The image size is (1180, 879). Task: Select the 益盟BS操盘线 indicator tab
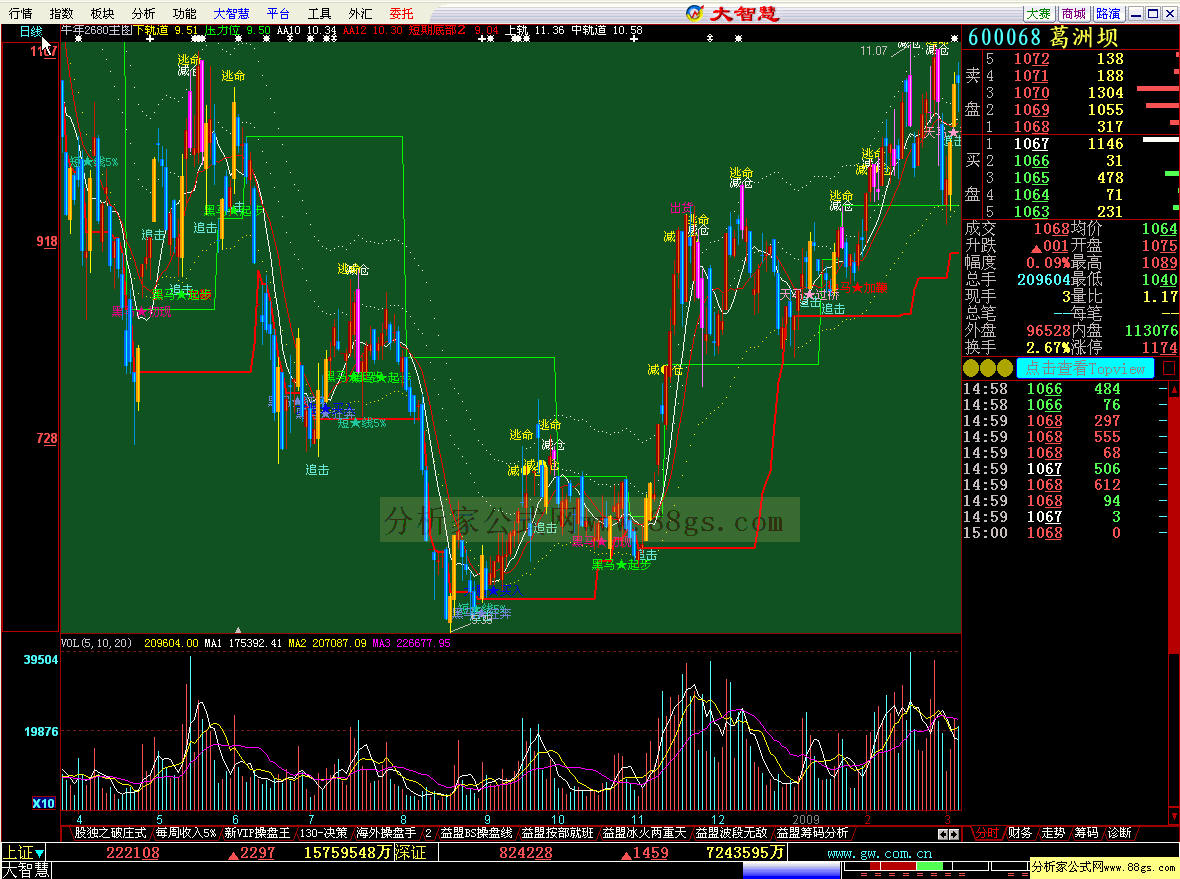coord(476,832)
